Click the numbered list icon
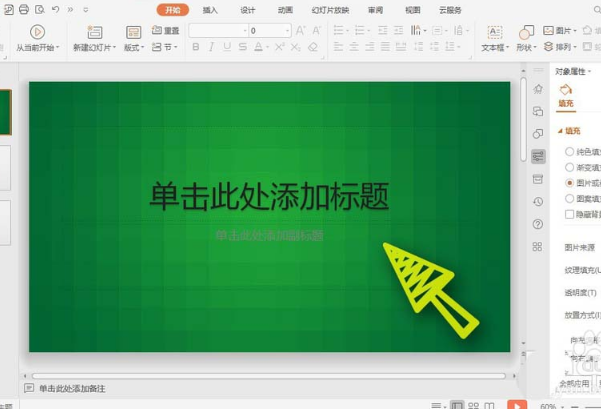This screenshot has width=601, height=409. pos(360,30)
